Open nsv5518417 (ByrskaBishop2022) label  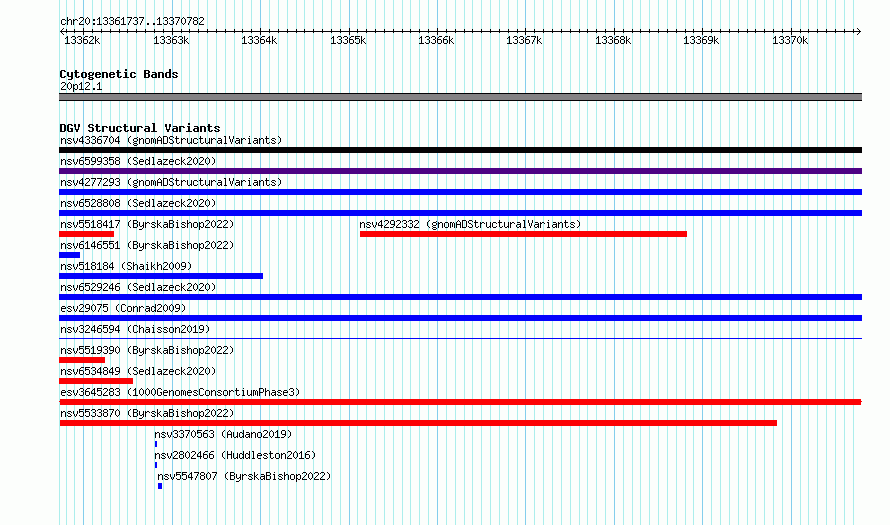147,224
